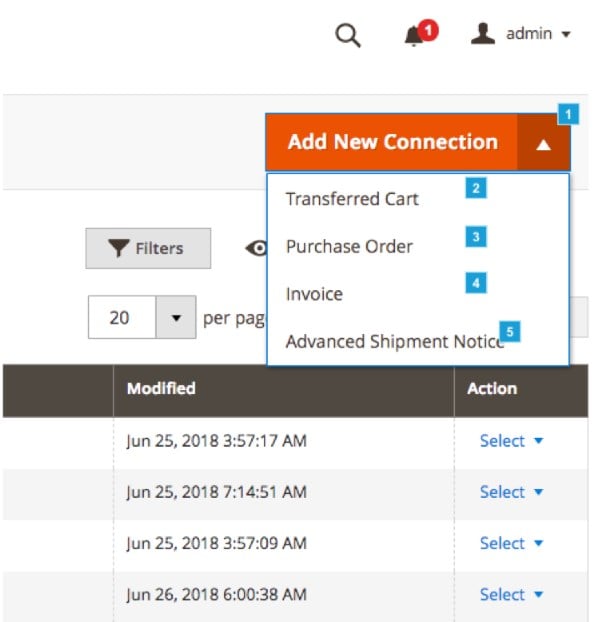Open Select action for 3:57:17 AM row
Screen dimensions: 594x622
(511, 441)
